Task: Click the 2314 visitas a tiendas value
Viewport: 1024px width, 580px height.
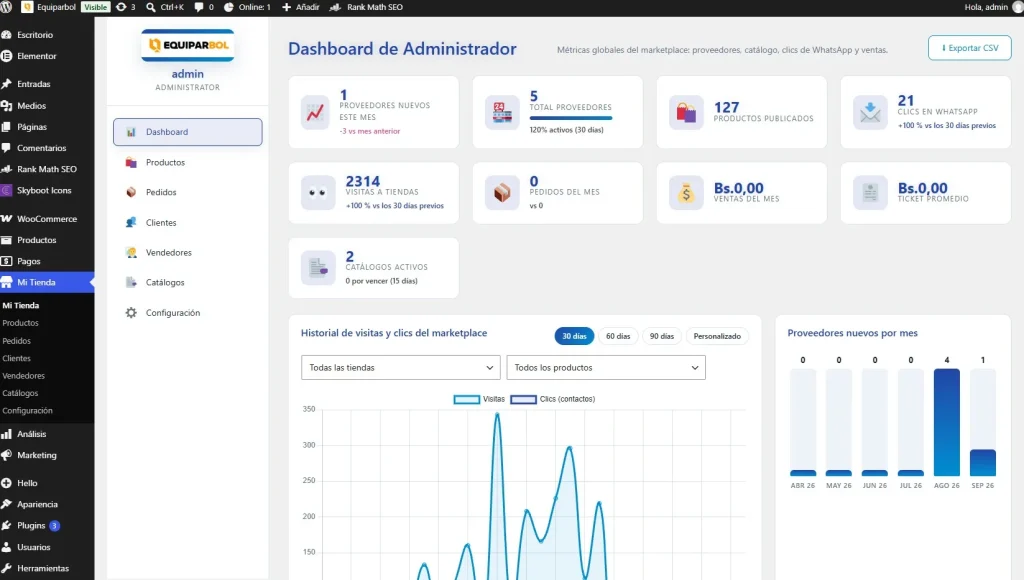Action: pos(362,181)
